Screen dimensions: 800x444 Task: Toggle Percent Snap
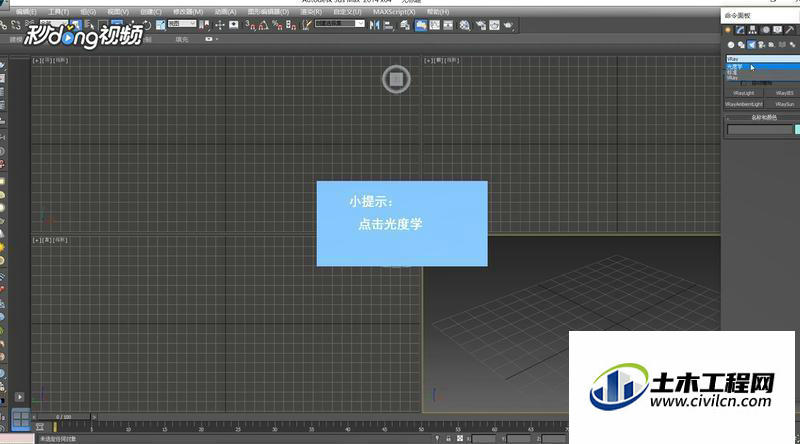coord(278,24)
